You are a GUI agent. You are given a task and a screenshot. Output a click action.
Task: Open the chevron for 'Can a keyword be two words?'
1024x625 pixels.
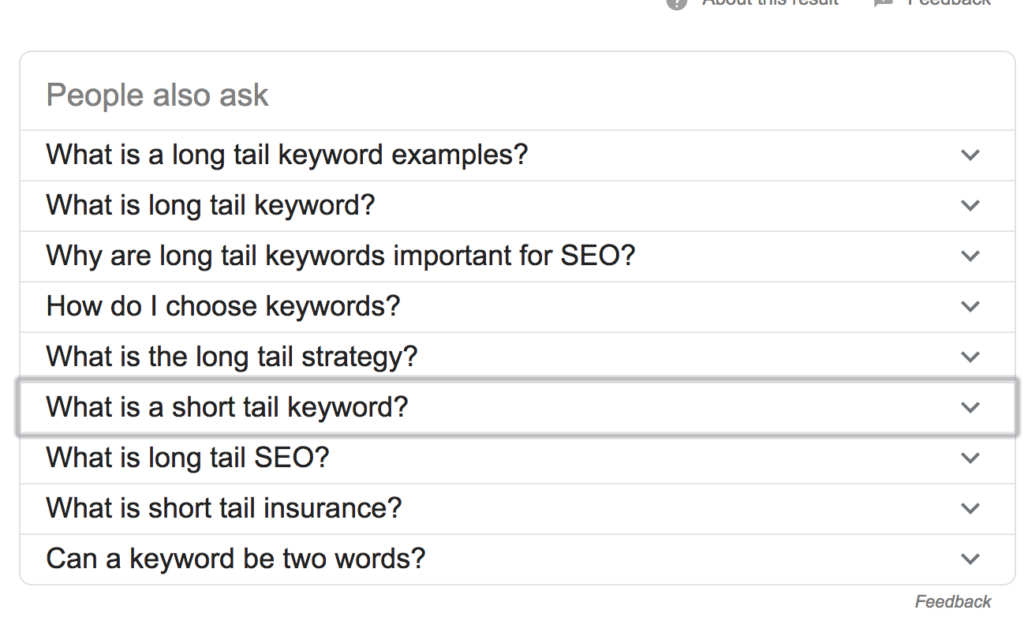coord(969,558)
